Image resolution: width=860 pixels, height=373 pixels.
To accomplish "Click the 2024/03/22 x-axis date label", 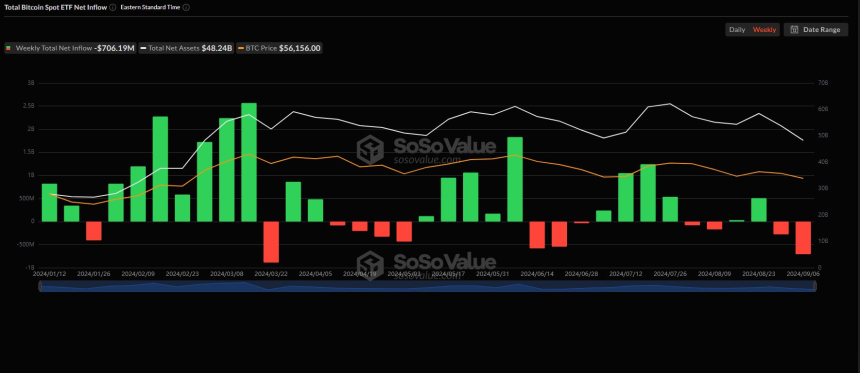I will [x=271, y=273].
